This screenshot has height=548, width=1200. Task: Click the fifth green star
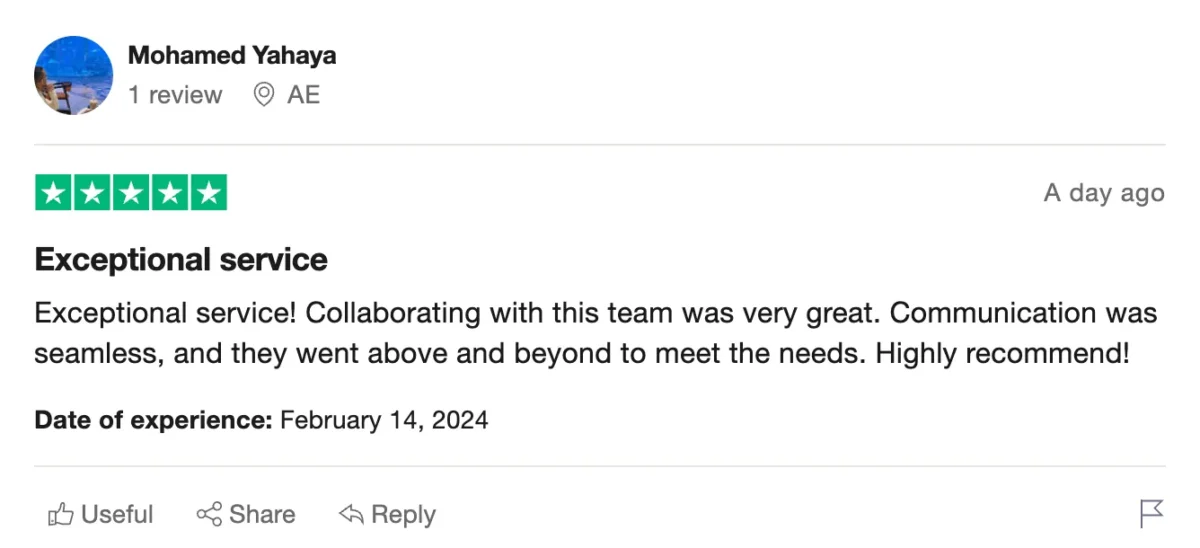tap(208, 193)
